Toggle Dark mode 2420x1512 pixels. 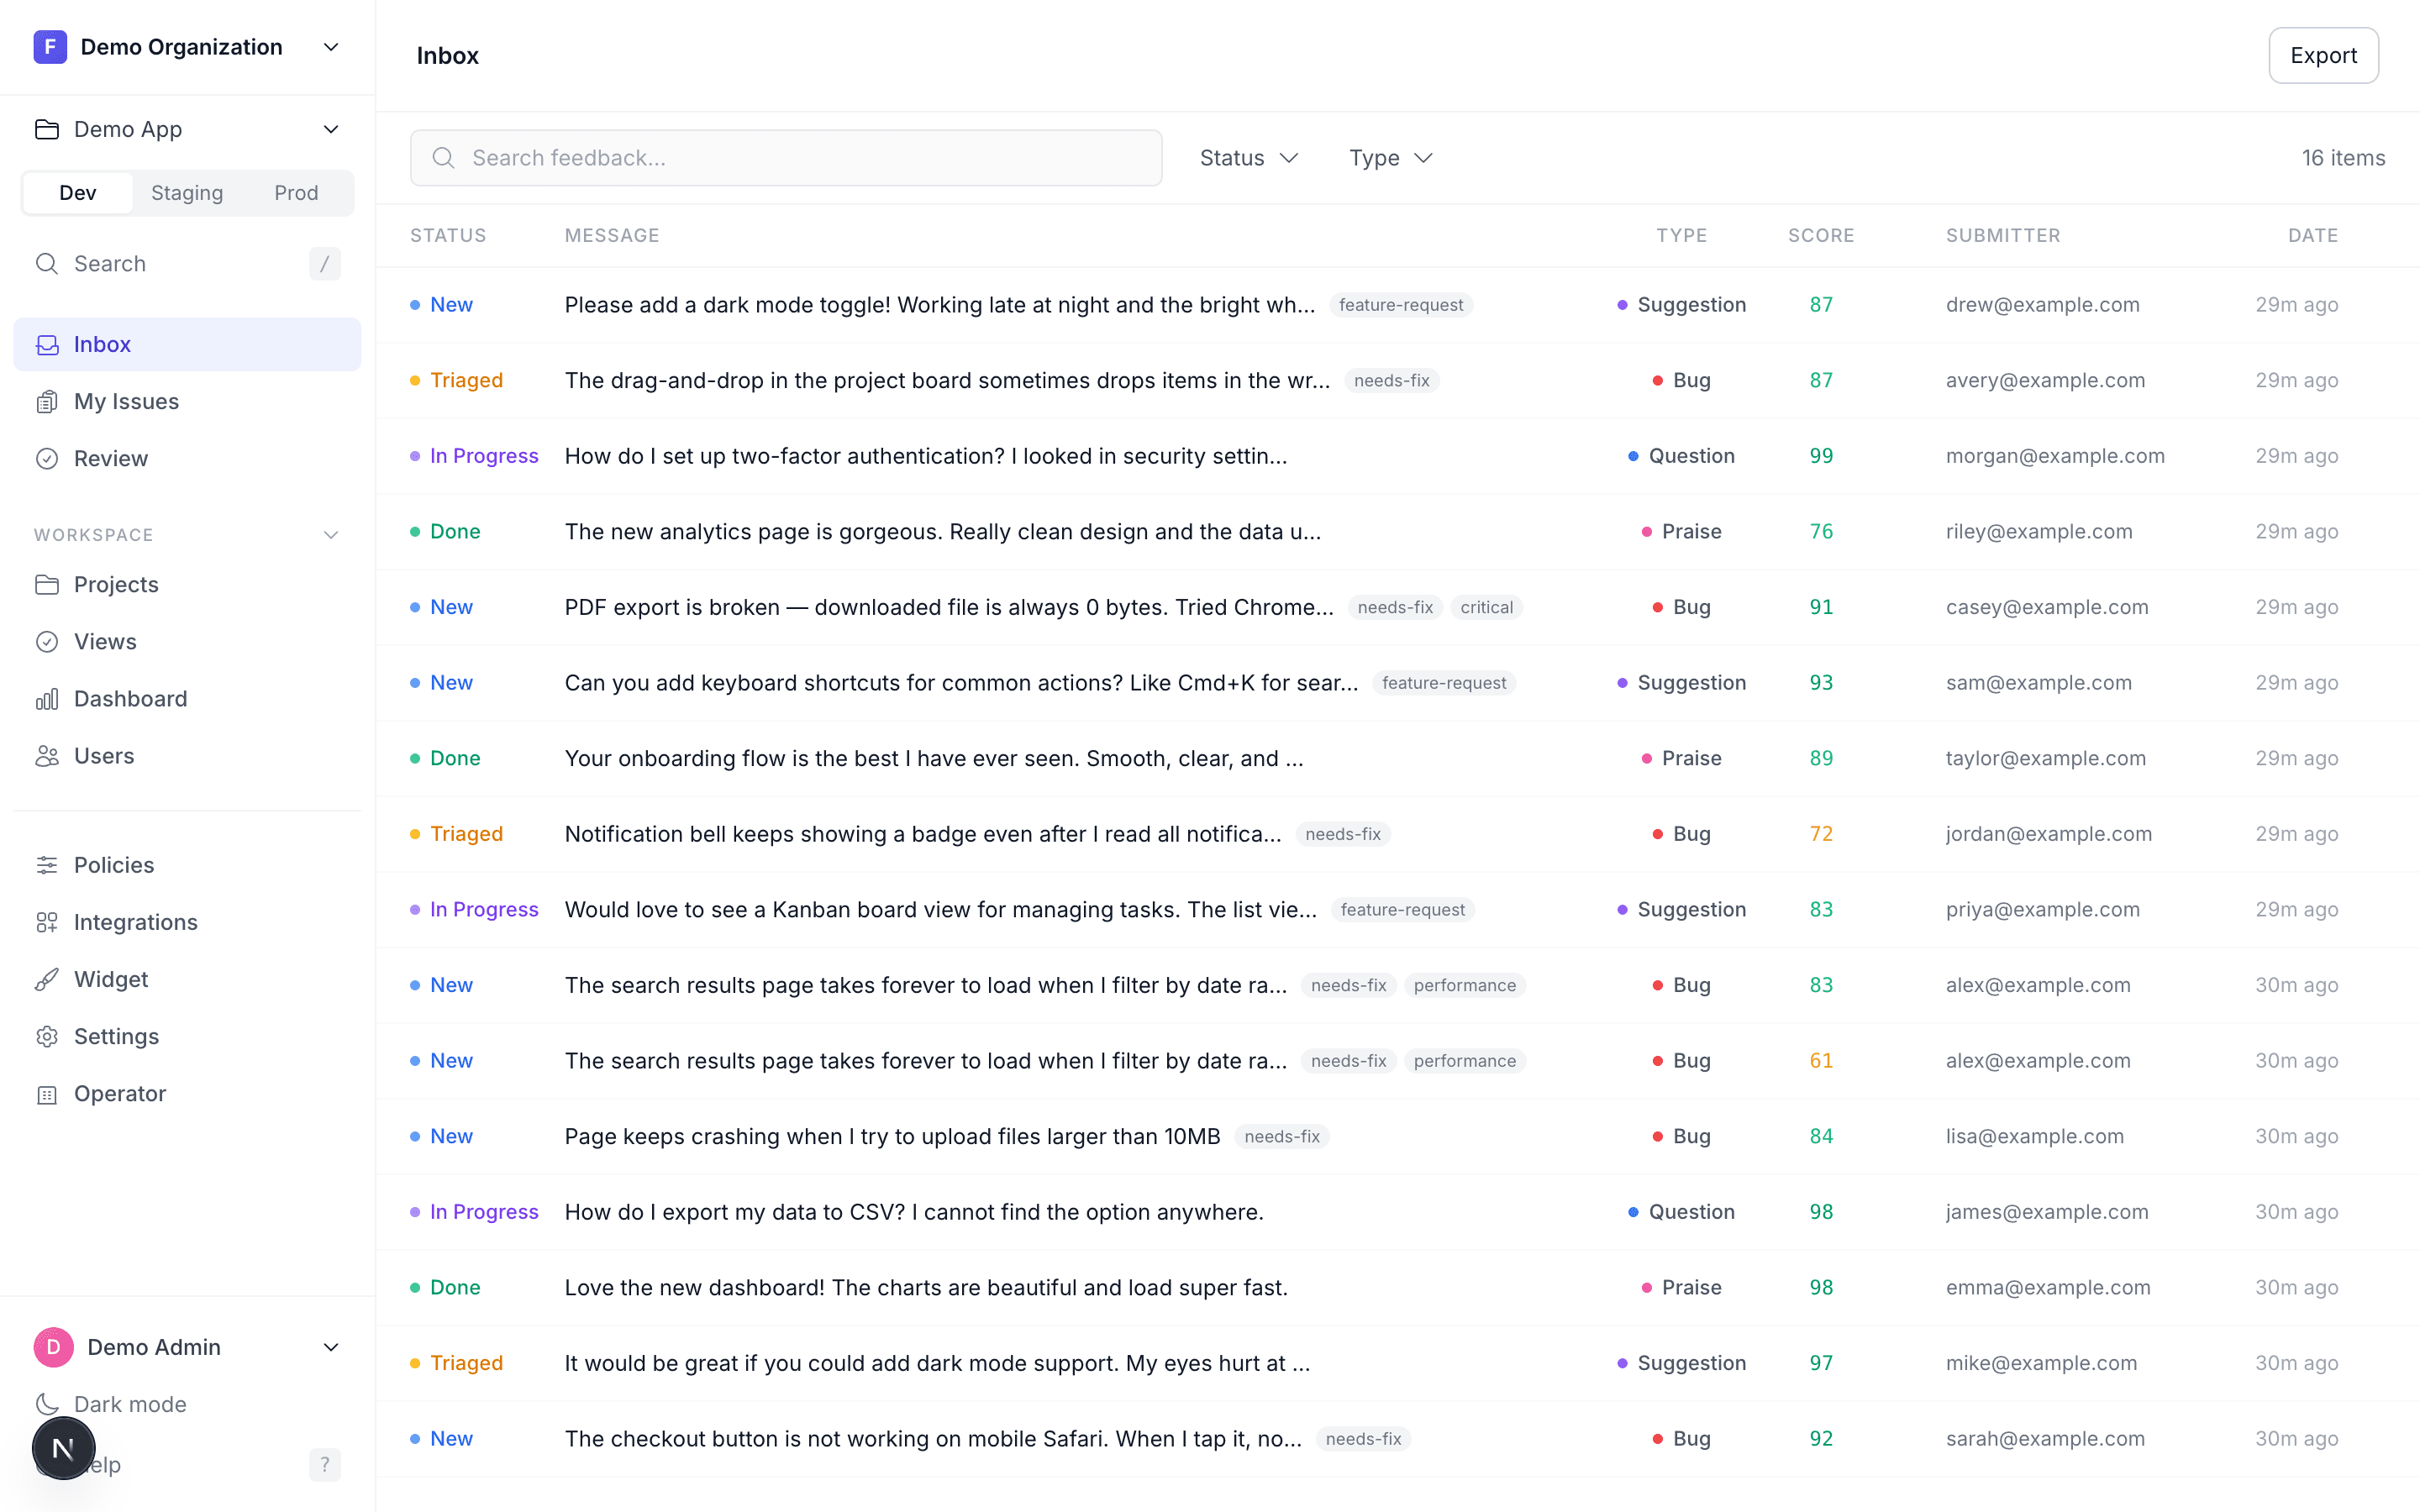tap(128, 1403)
